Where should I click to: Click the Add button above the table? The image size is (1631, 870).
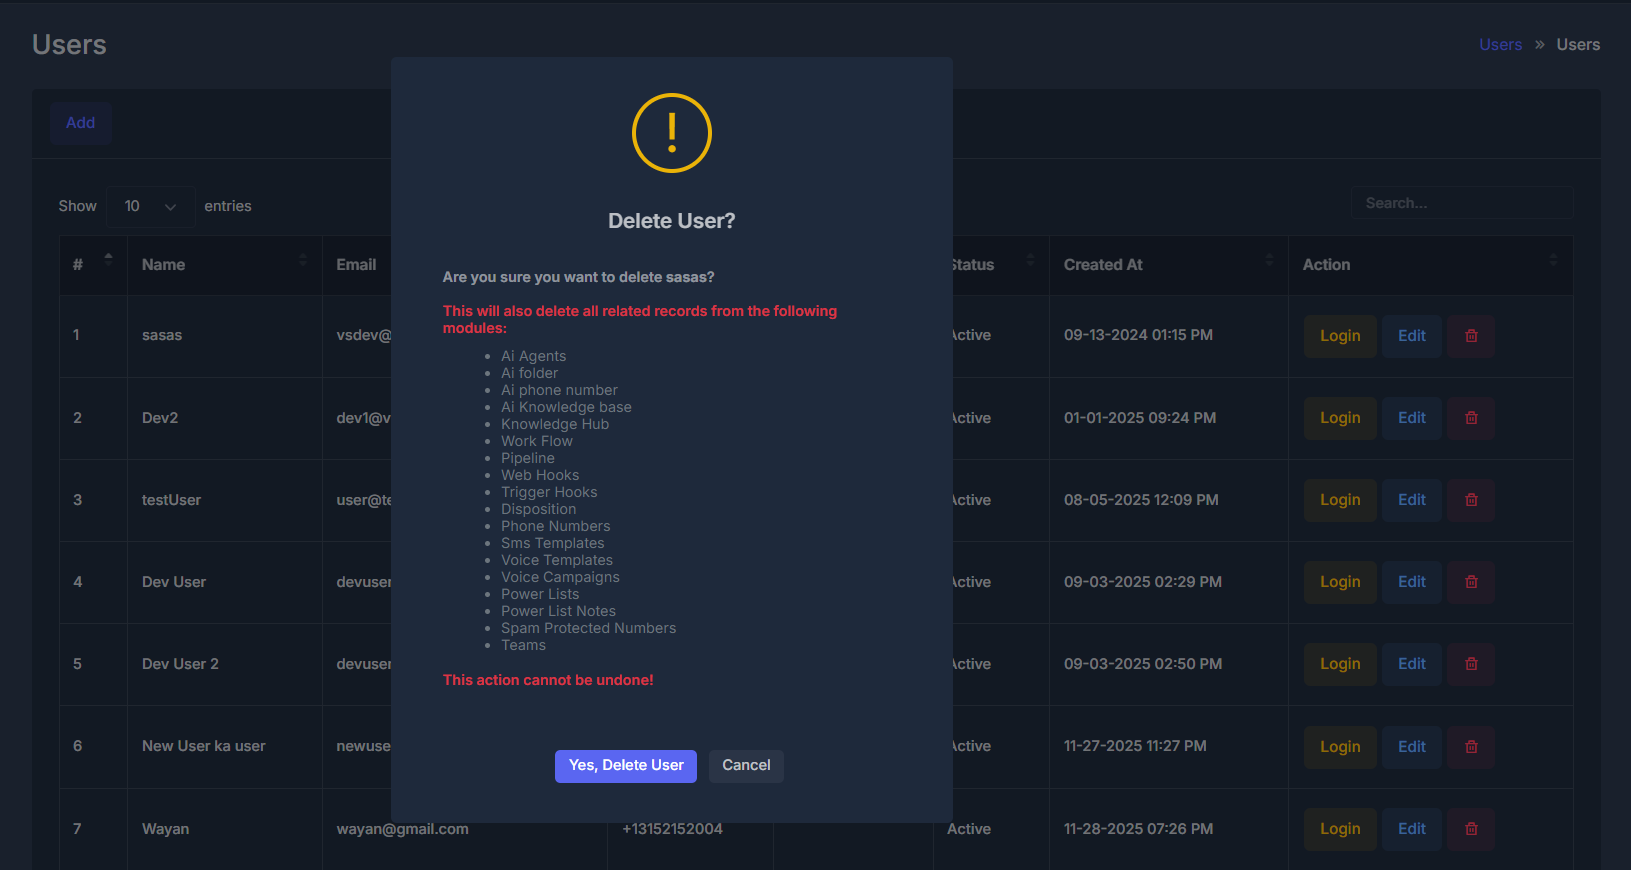(81, 123)
